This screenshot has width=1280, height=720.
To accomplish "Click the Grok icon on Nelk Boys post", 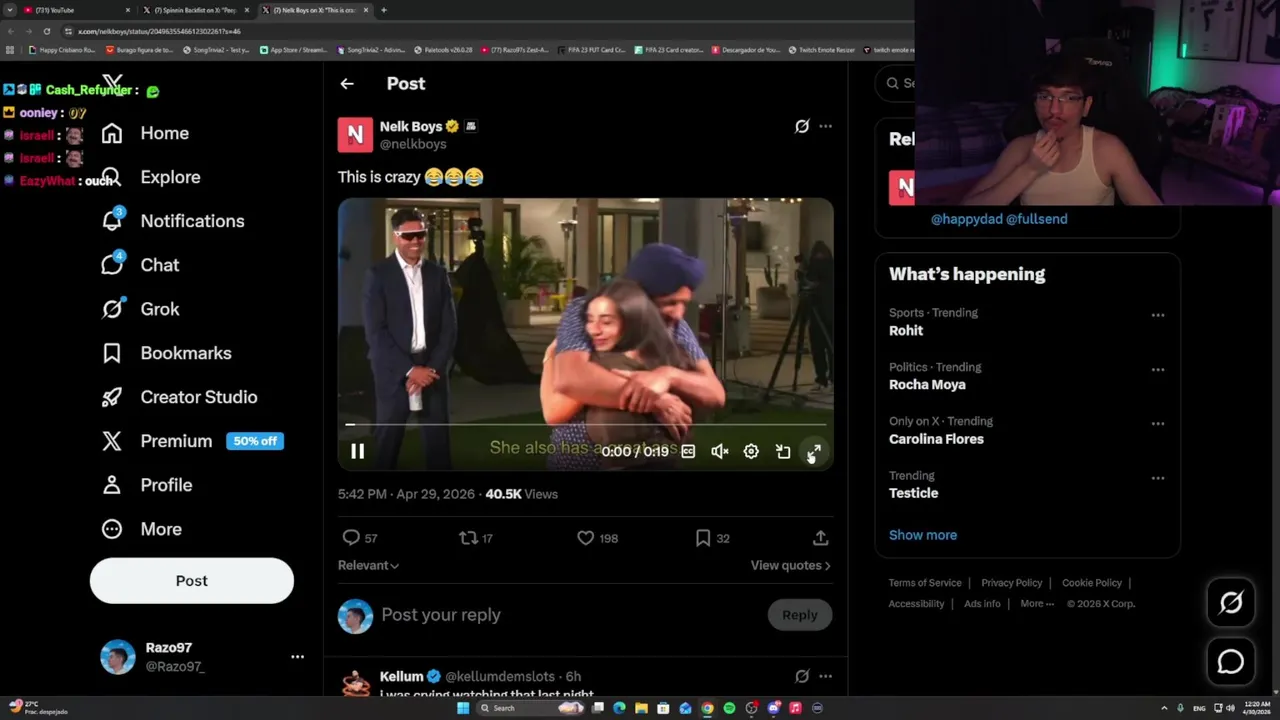I will click(x=802, y=126).
